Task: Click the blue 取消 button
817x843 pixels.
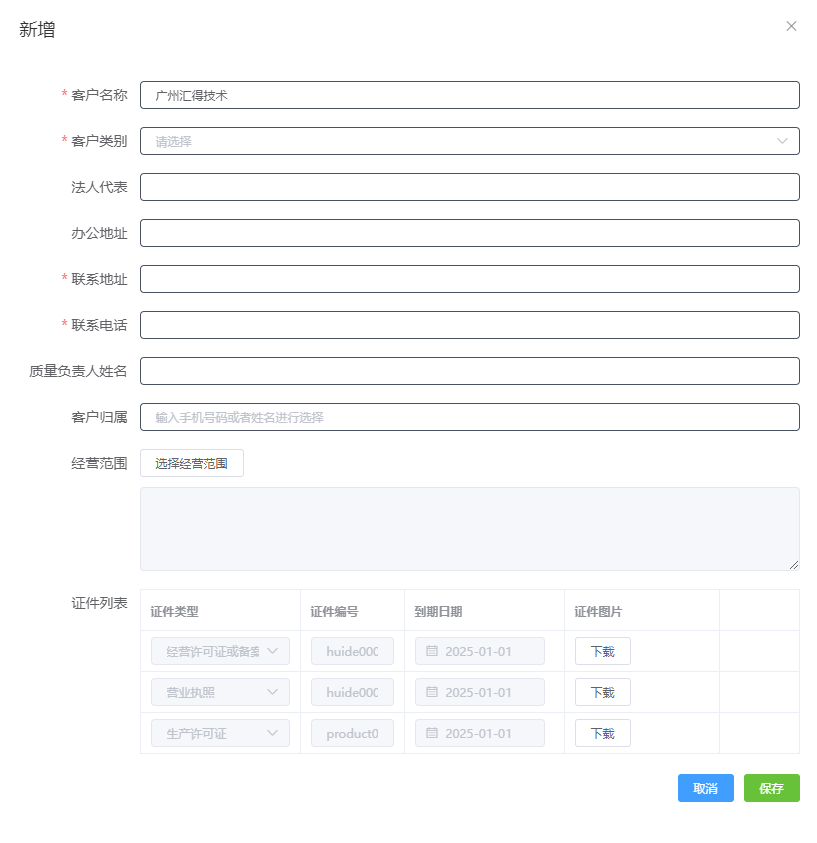Action: tap(705, 788)
